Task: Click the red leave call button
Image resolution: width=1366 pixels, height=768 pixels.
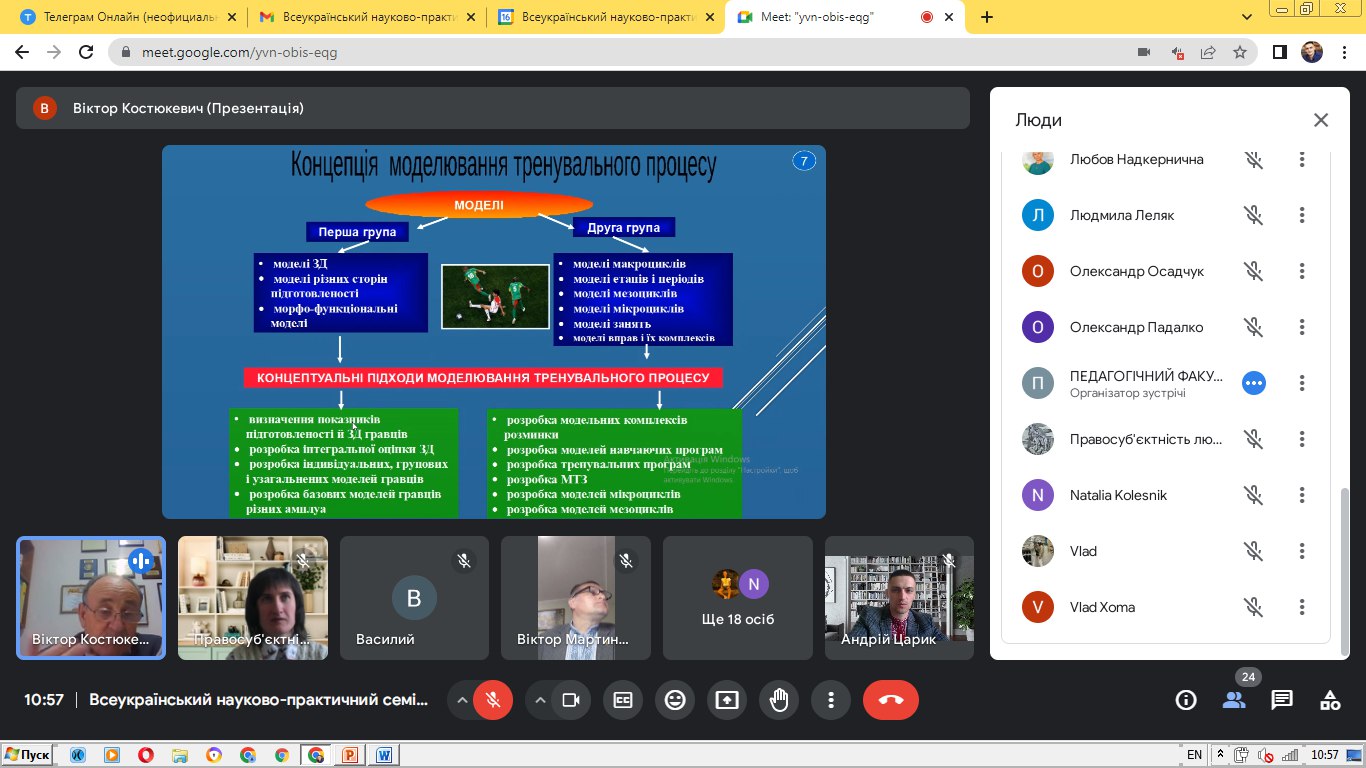Action: [890, 700]
